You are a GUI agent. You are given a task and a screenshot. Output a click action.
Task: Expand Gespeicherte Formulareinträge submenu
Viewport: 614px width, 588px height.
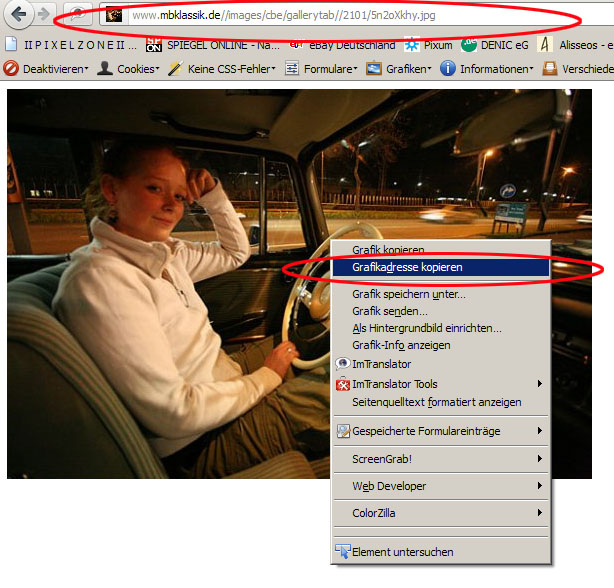pyautogui.click(x=441, y=431)
